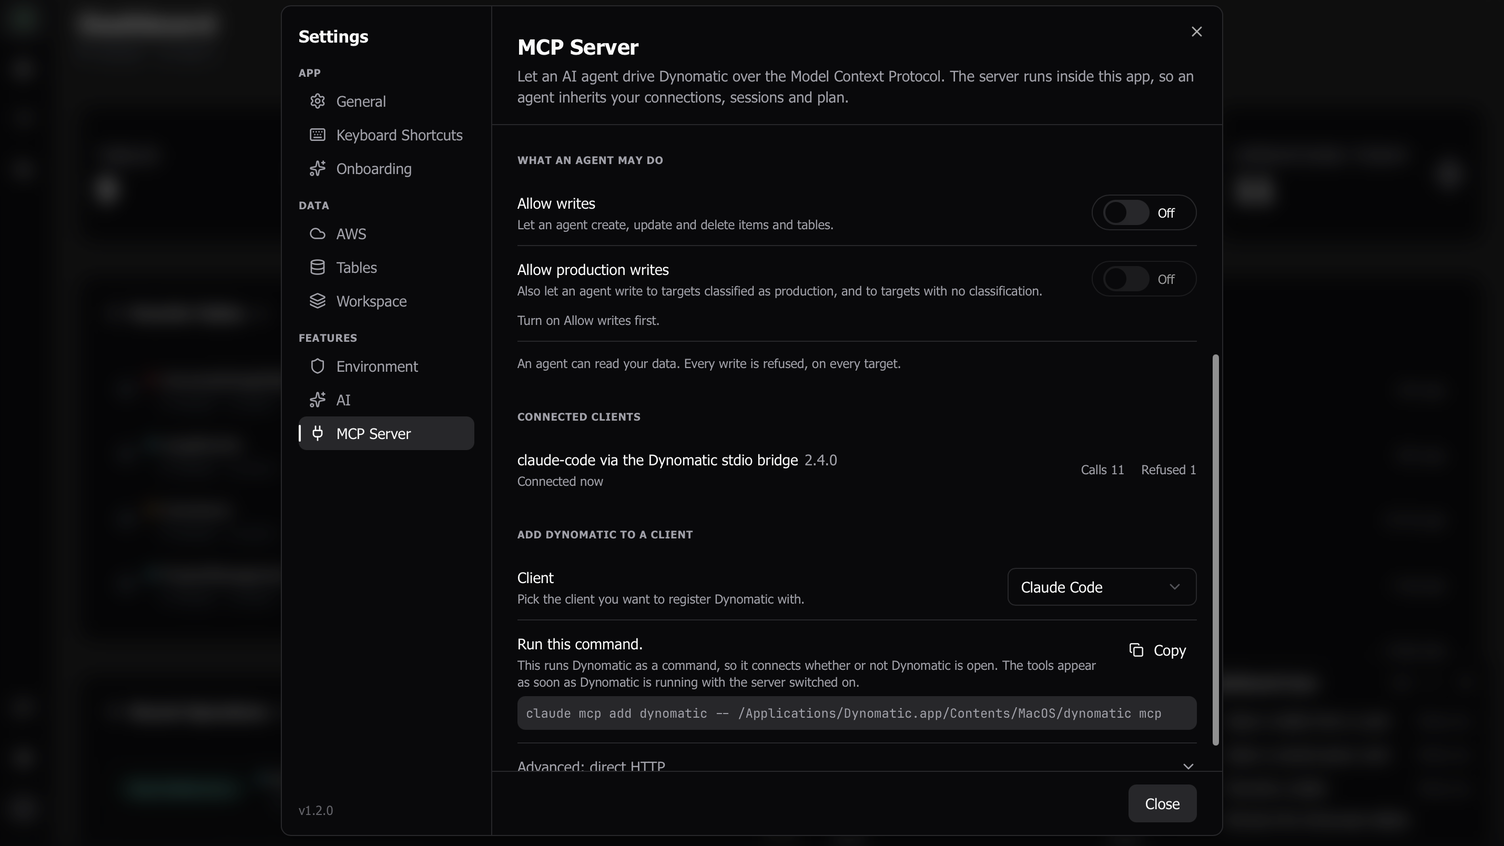Screen dimensions: 1504x846
Task: Click the settings panel vertical scrollbar
Action: [x=1215, y=549]
